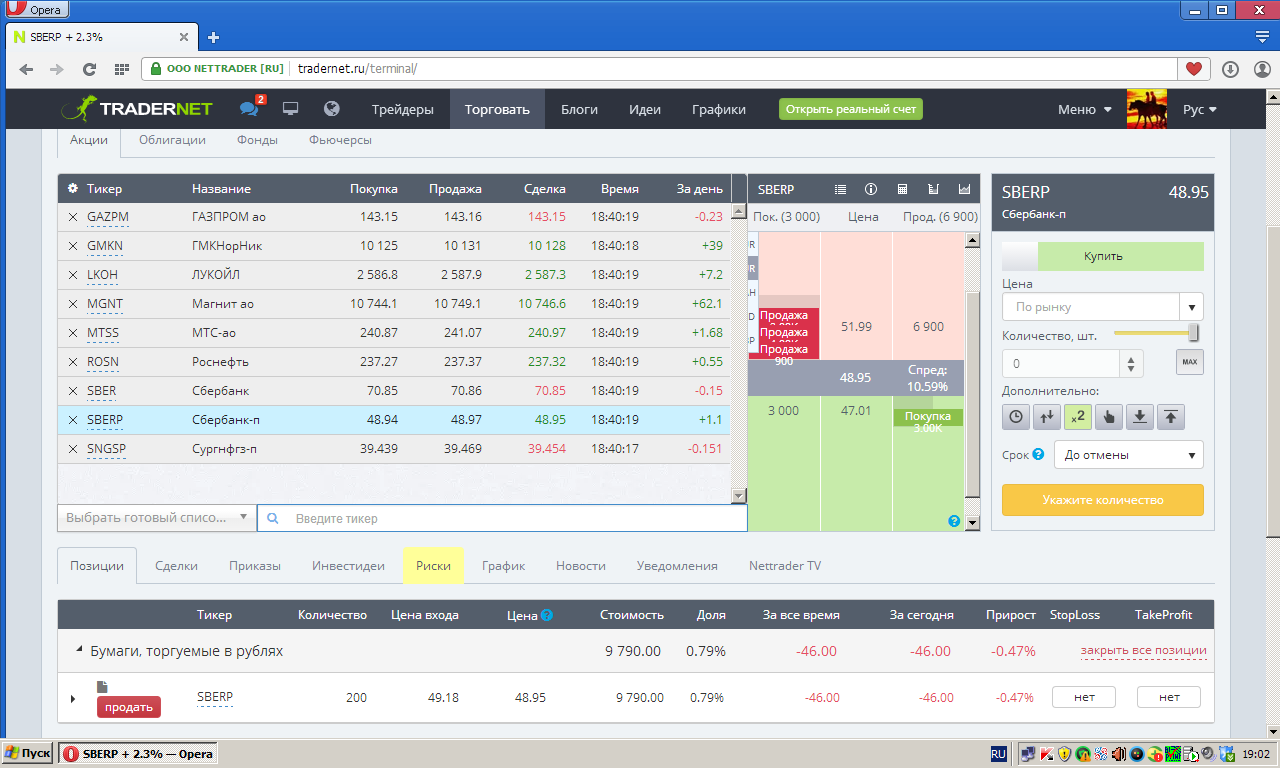Remove GAZPM row from watchlist
Viewport: 1280px width, 768px height.
coord(72,217)
